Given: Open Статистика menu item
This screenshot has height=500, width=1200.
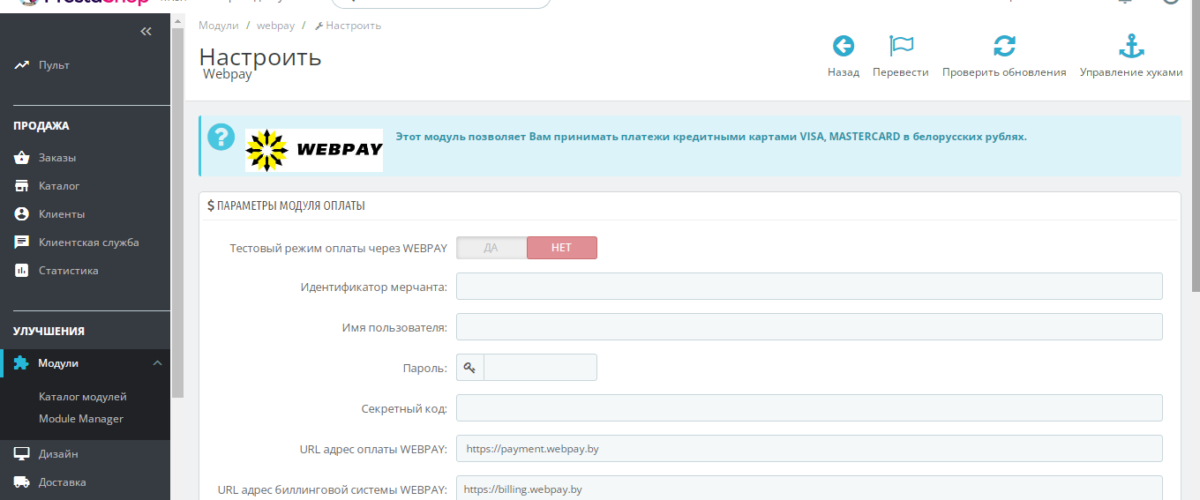Looking at the screenshot, I should coord(69,270).
